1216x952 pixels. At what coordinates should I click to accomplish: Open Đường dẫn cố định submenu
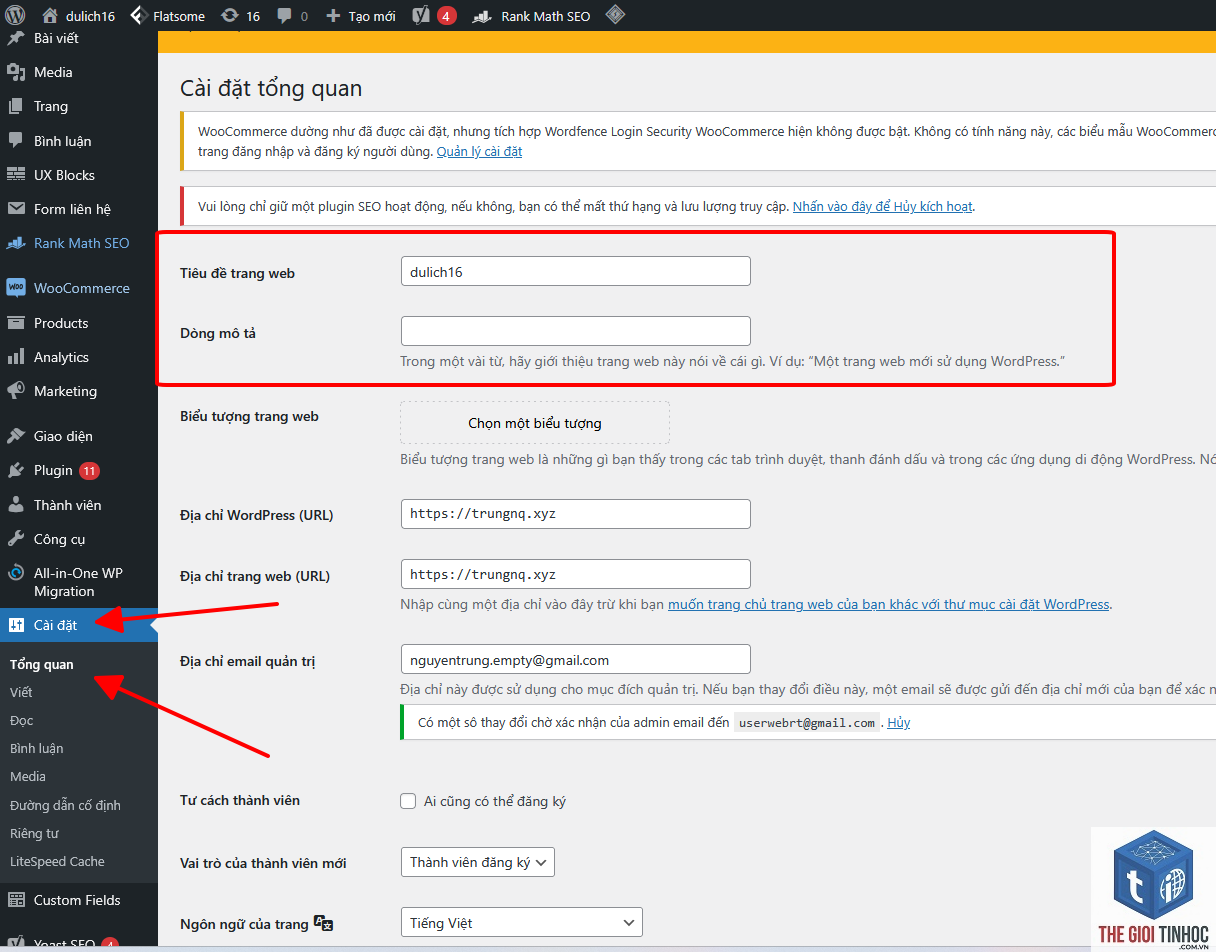65,805
